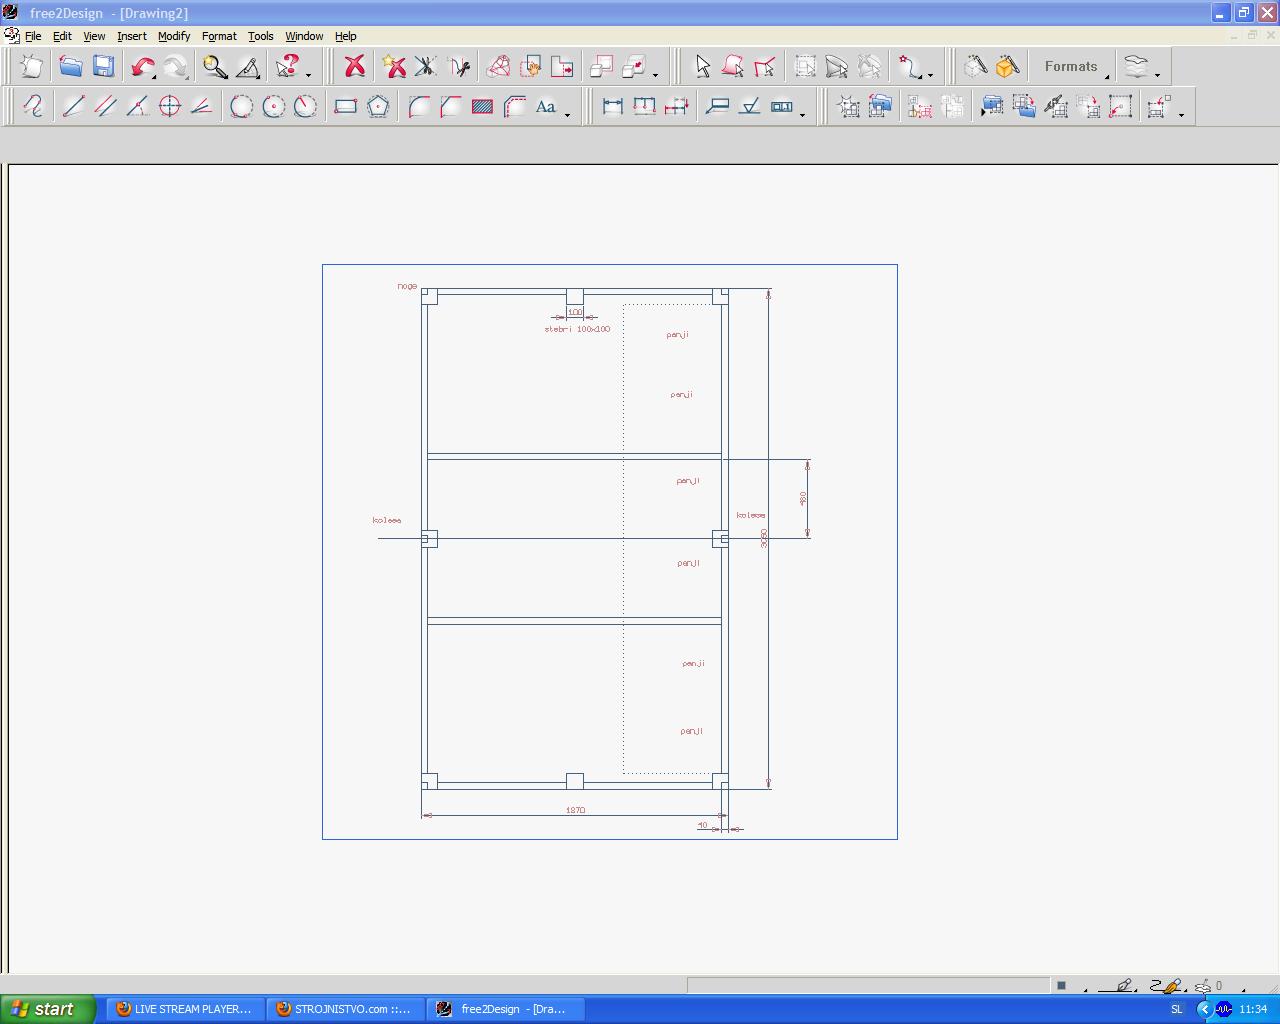Viewport: 1280px width, 1024px height.
Task: Select the rectangle drawing tool
Action: click(345, 106)
